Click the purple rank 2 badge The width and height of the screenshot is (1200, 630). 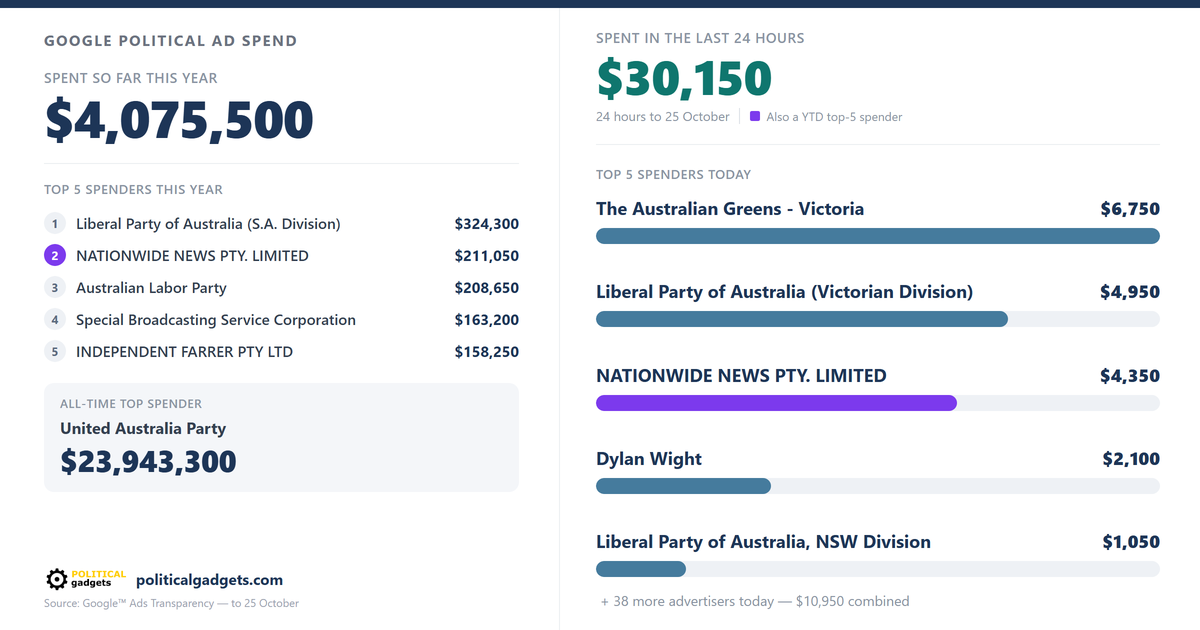[55, 256]
